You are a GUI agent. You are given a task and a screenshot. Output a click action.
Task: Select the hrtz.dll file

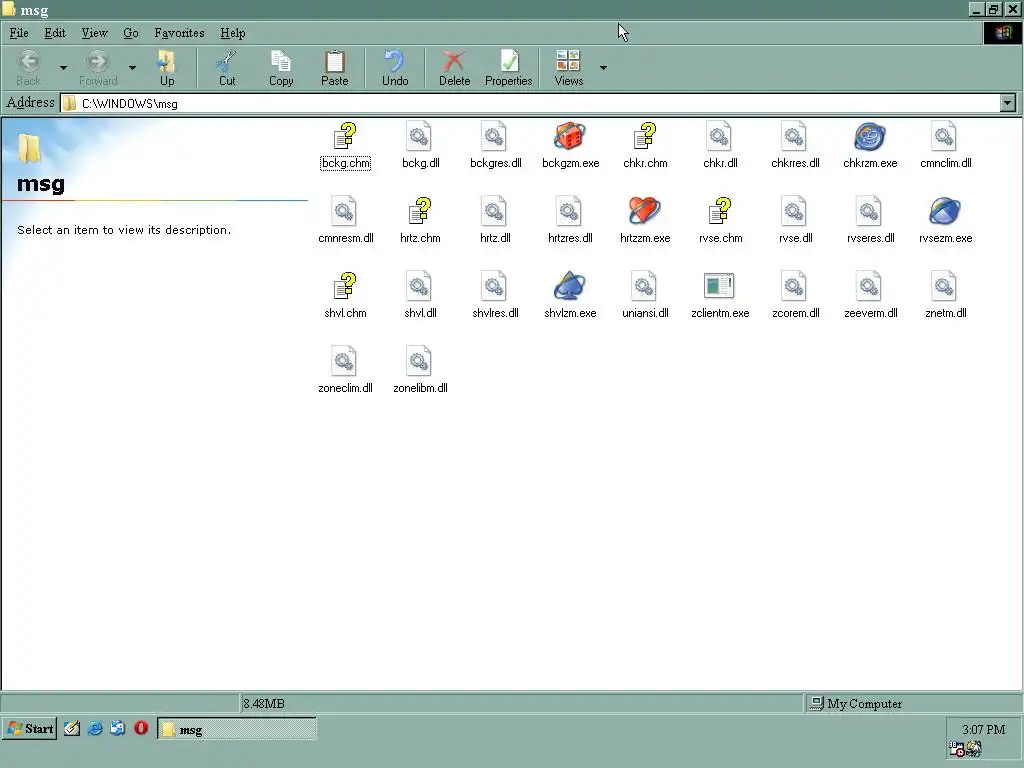tap(495, 221)
